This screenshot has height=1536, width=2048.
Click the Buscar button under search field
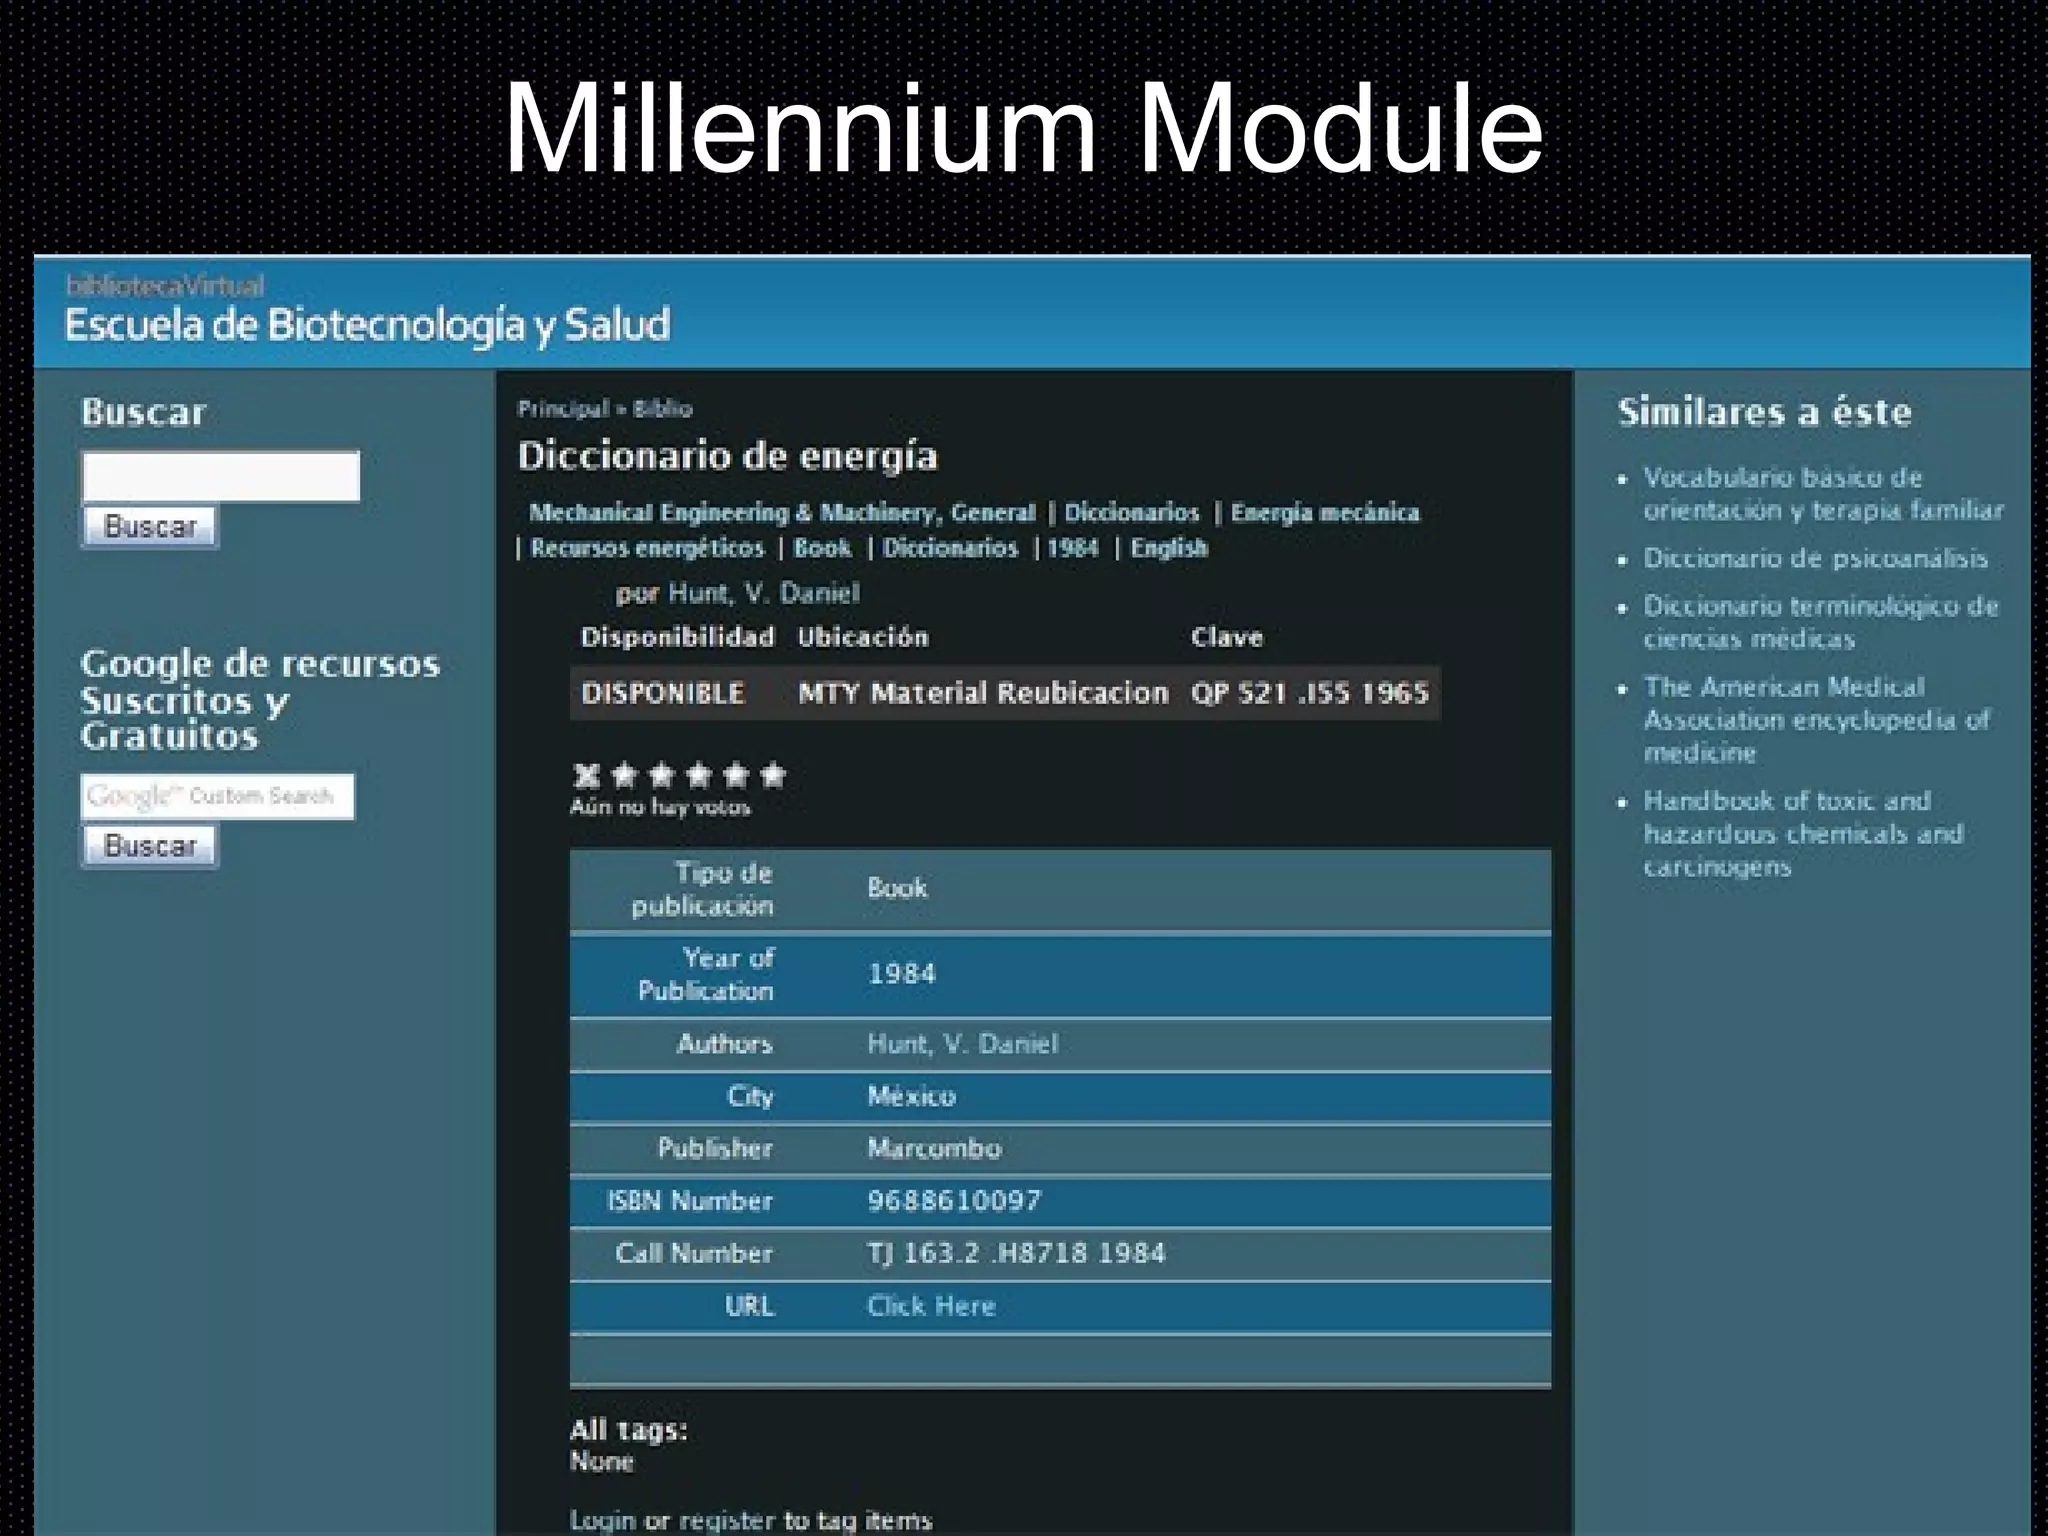click(150, 527)
